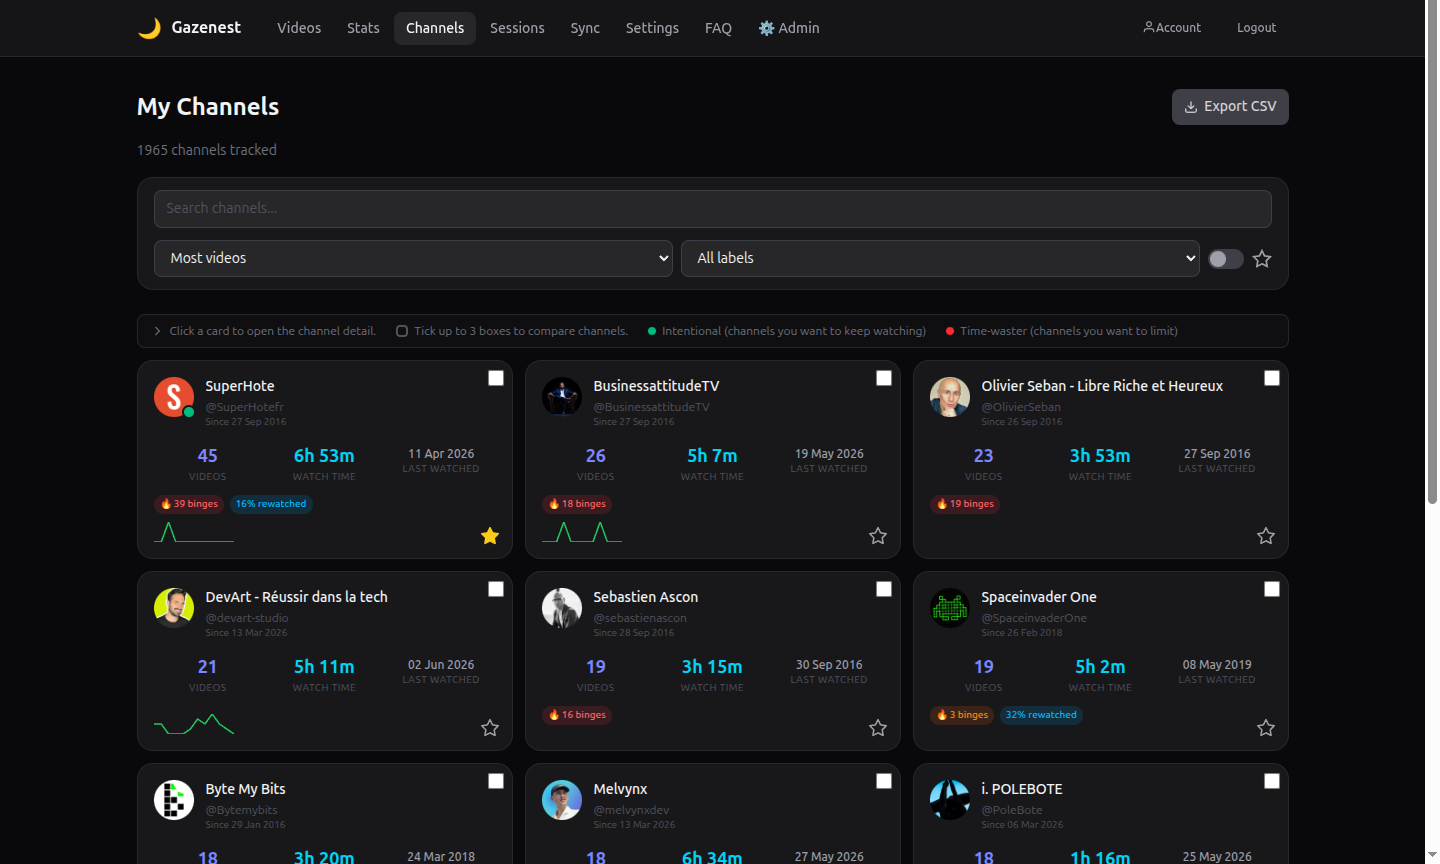
Task: Click BusinessattitudeTV 18 binges badge
Action: (577, 504)
